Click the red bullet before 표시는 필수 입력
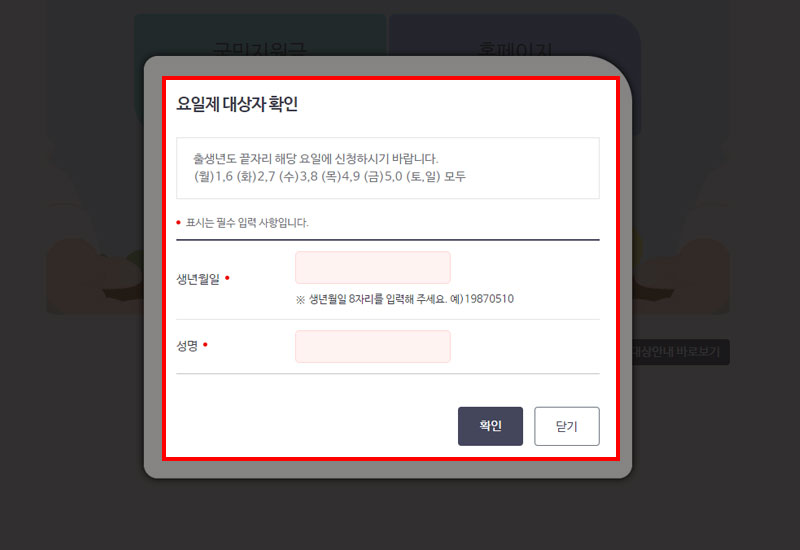Screen dimensions: 800x550 click(x=178, y=222)
